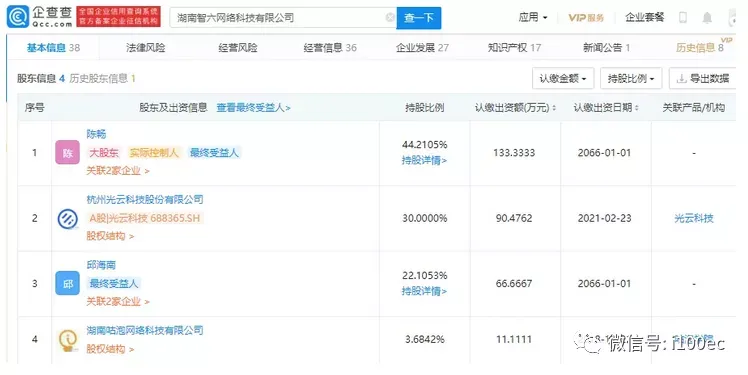Click the search button 查一下
748x375 pixels.
tap(418, 18)
